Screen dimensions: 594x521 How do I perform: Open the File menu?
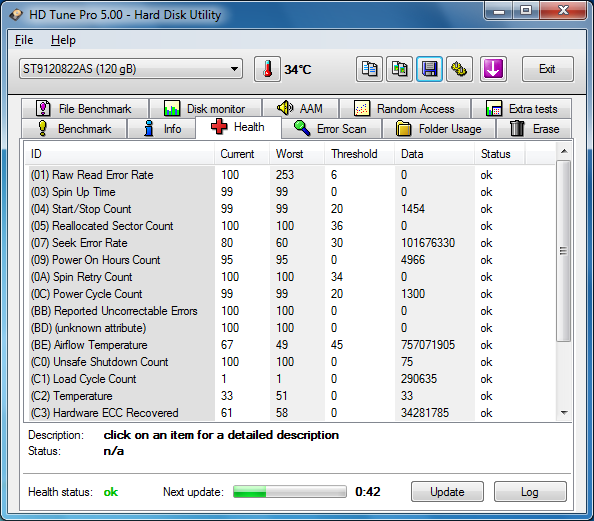click(x=24, y=40)
